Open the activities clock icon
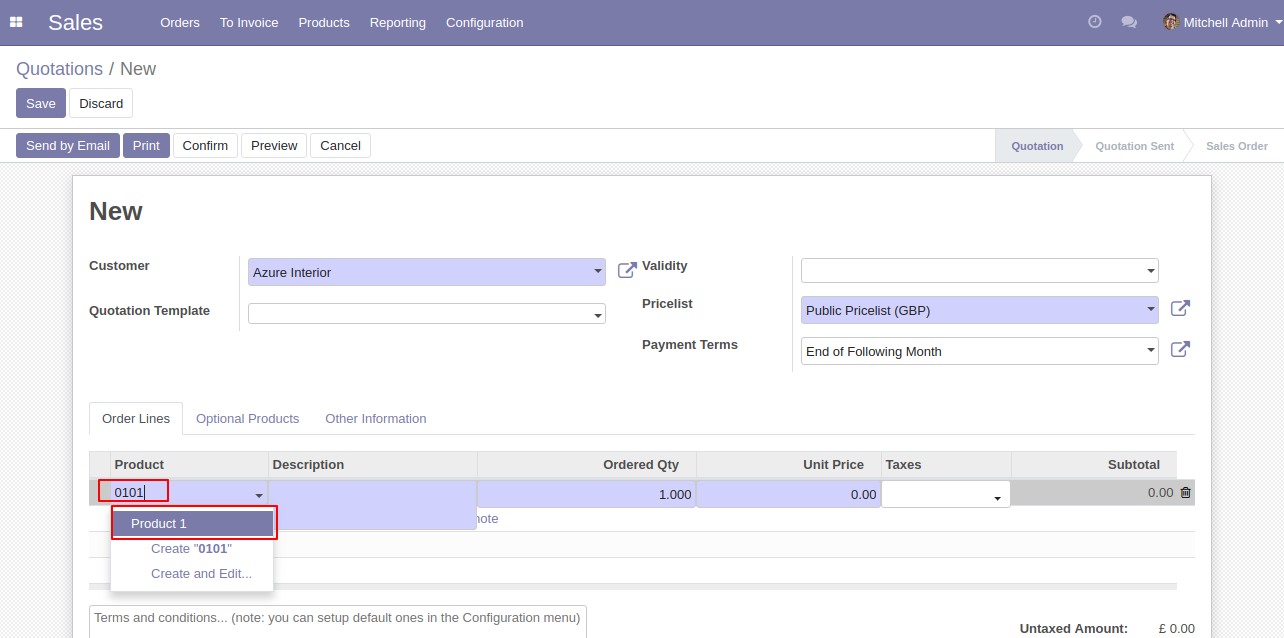Viewport: 1284px width, 638px height. (1095, 22)
